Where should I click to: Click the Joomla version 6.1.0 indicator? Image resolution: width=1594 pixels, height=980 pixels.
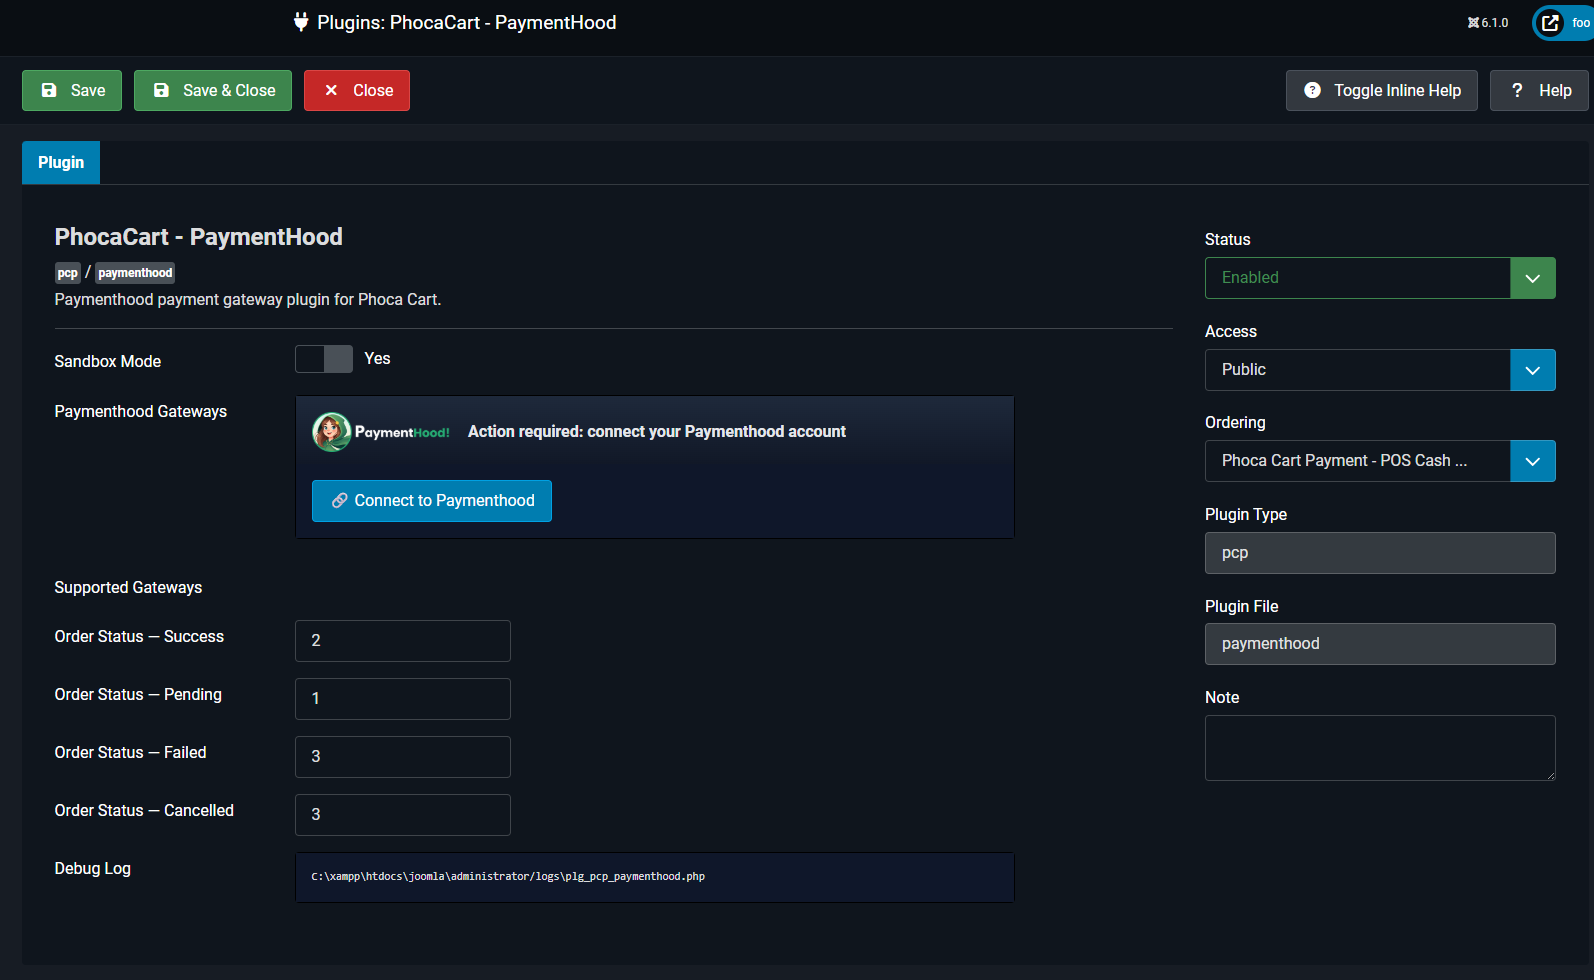1488,23
